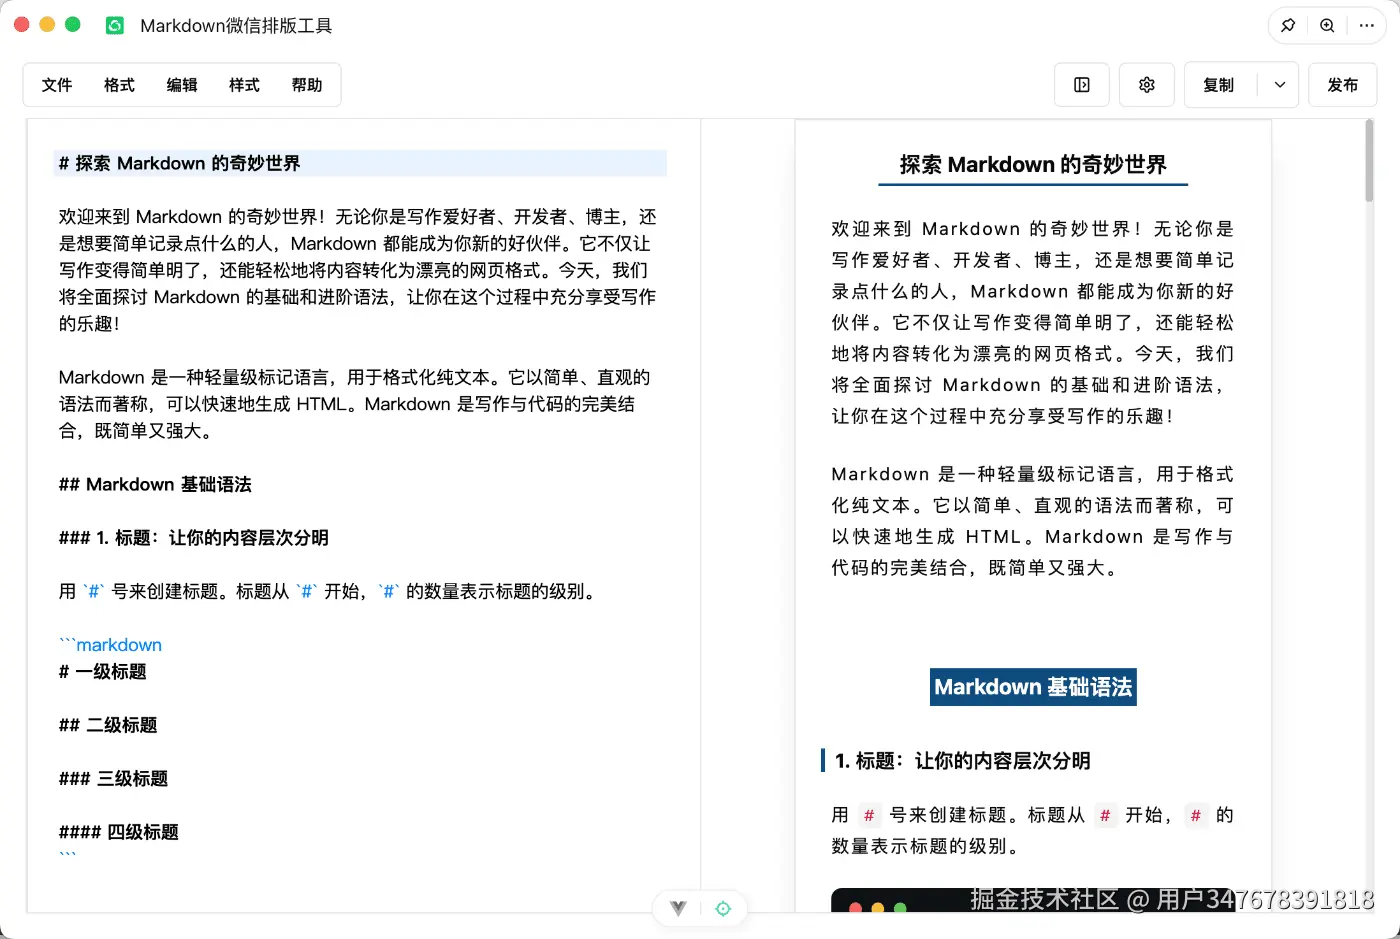Click editor line '# 一级标题'
Screen dimensions: 1400x939
(x=102, y=672)
